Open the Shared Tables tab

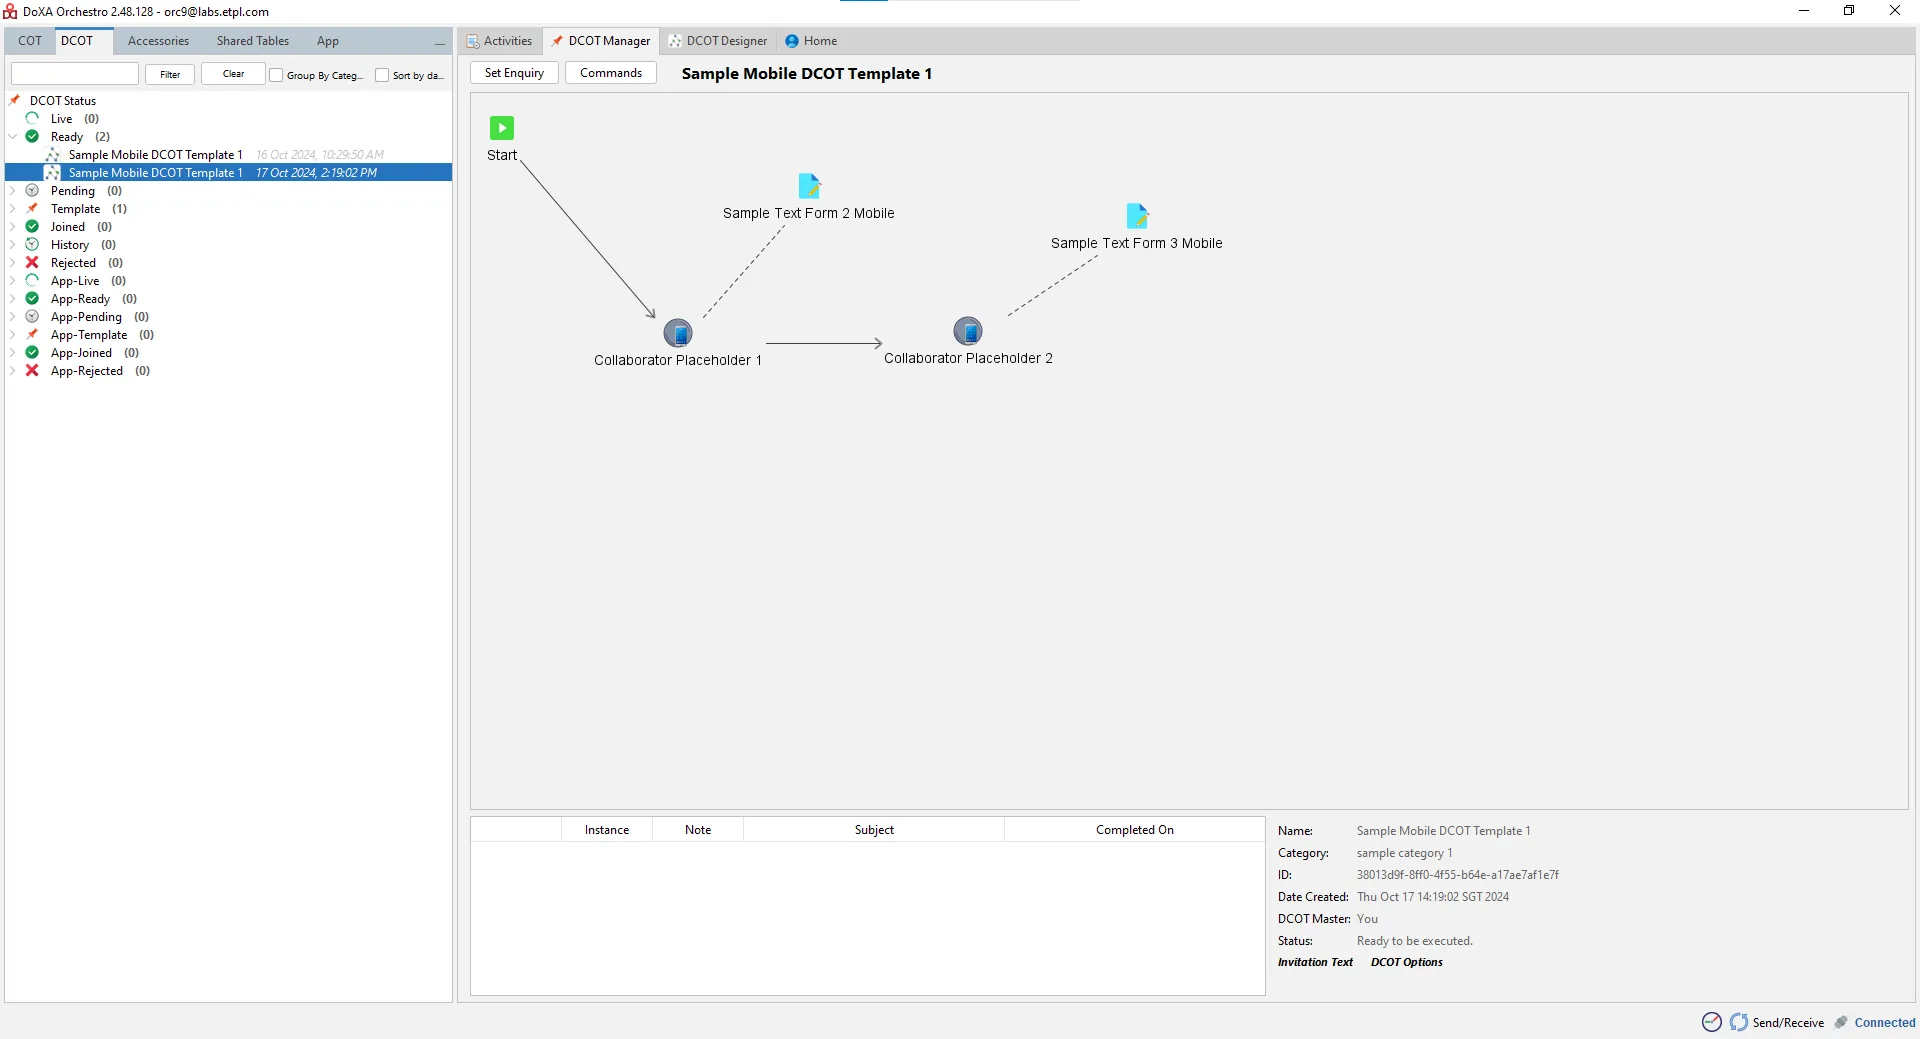pyautogui.click(x=252, y=41)
